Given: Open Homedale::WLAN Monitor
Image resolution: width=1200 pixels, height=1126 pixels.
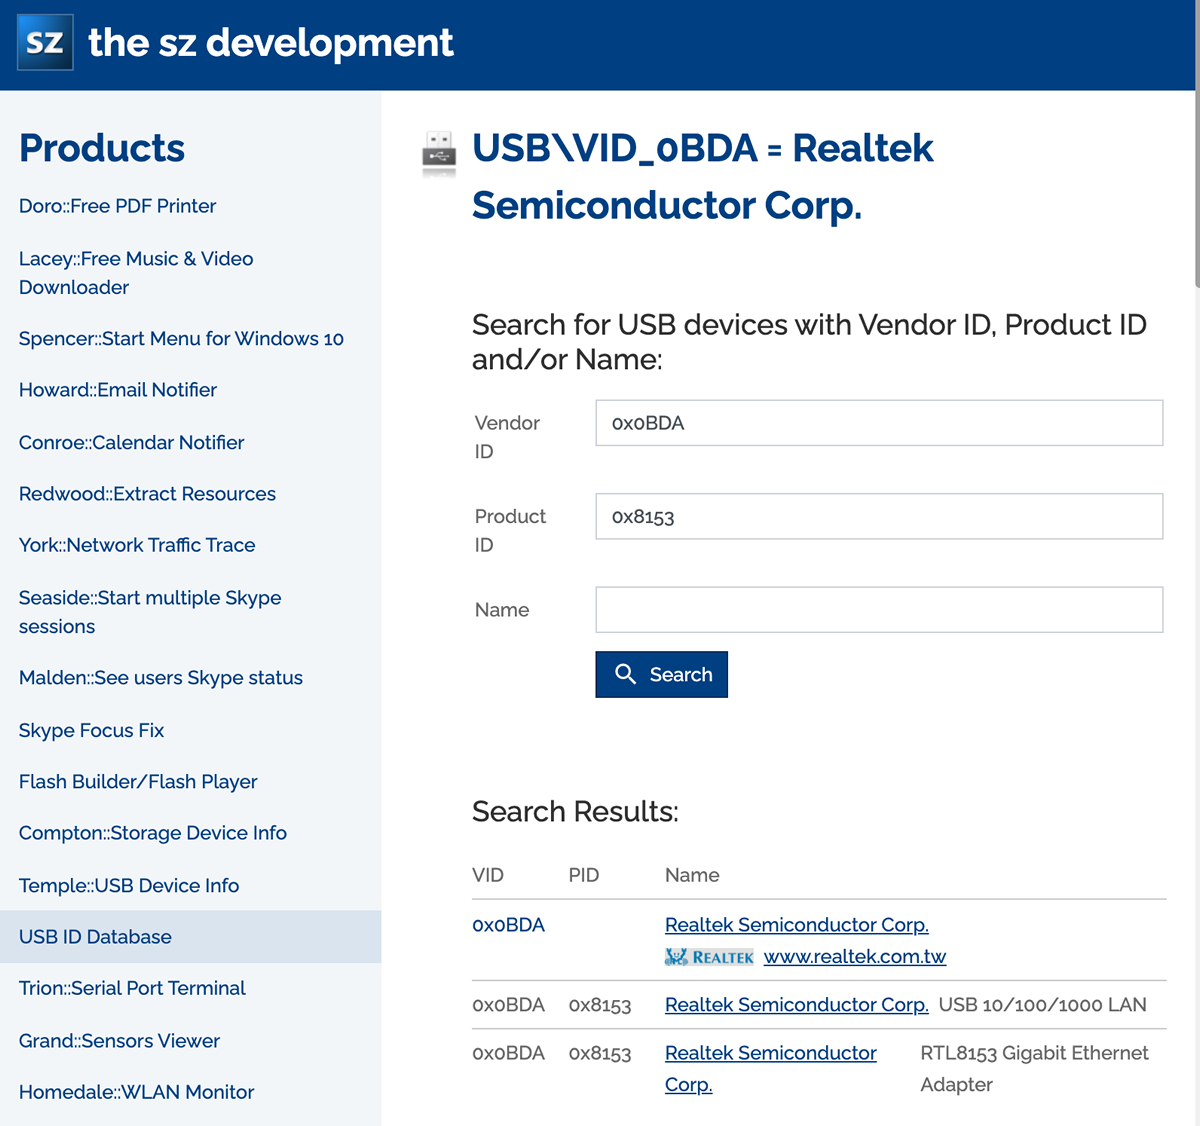Looking at the screenshot, I should (136, 1092).
